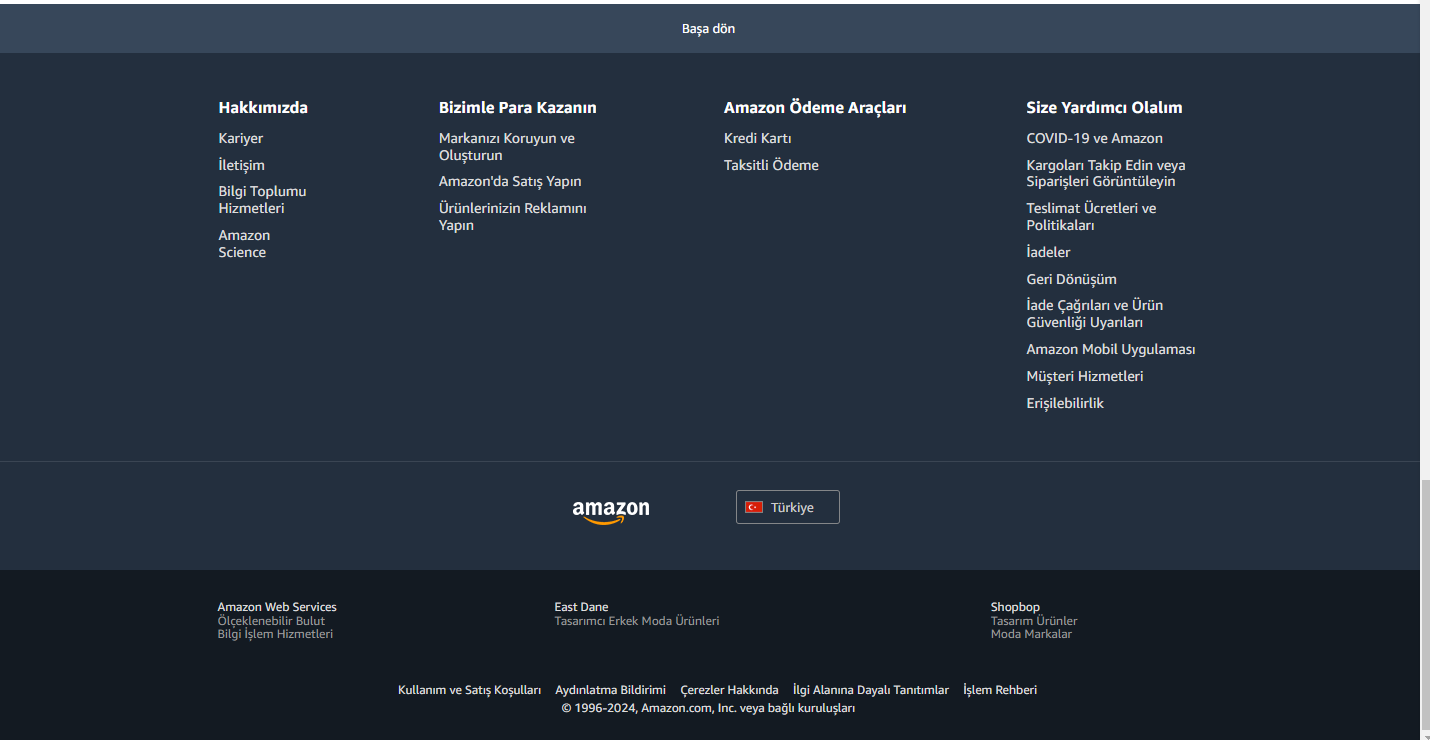Click the 1996-2024 Amazon.com copyright text
Viewport: 1430px width, 740px height.
point(708,708)
